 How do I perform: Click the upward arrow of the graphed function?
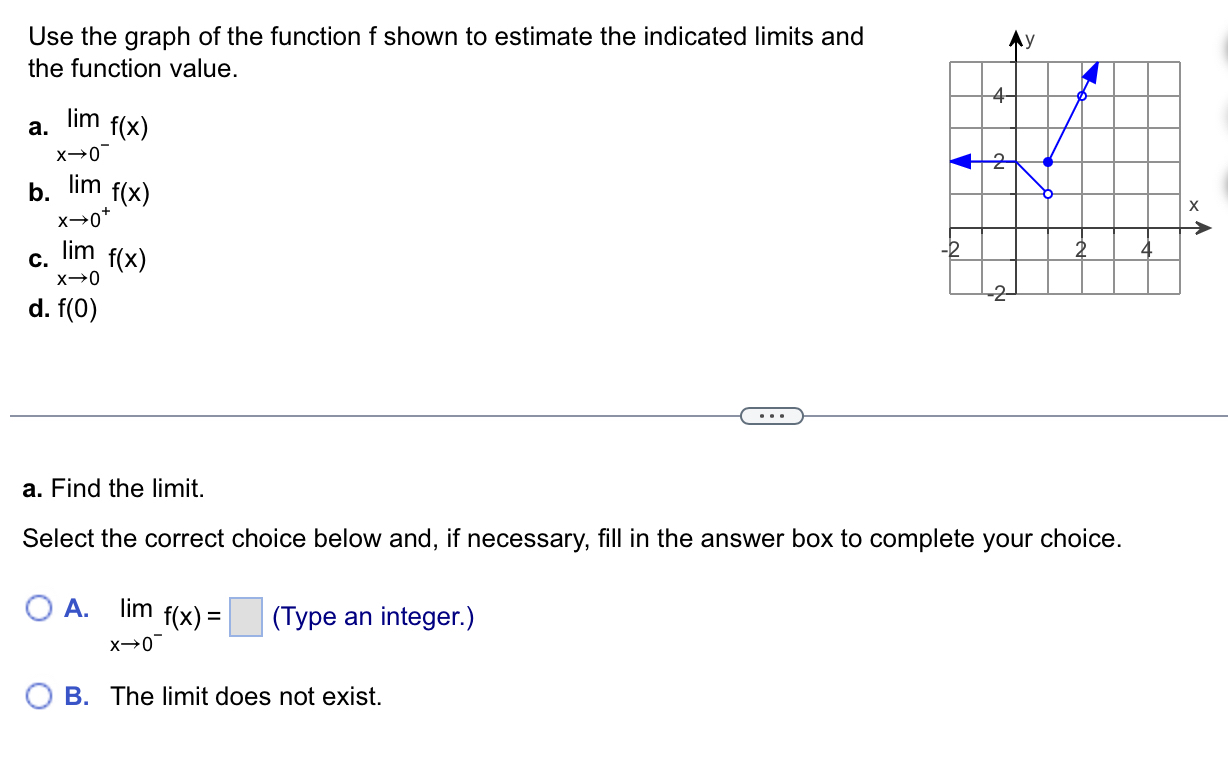[x=1091, y=74]
